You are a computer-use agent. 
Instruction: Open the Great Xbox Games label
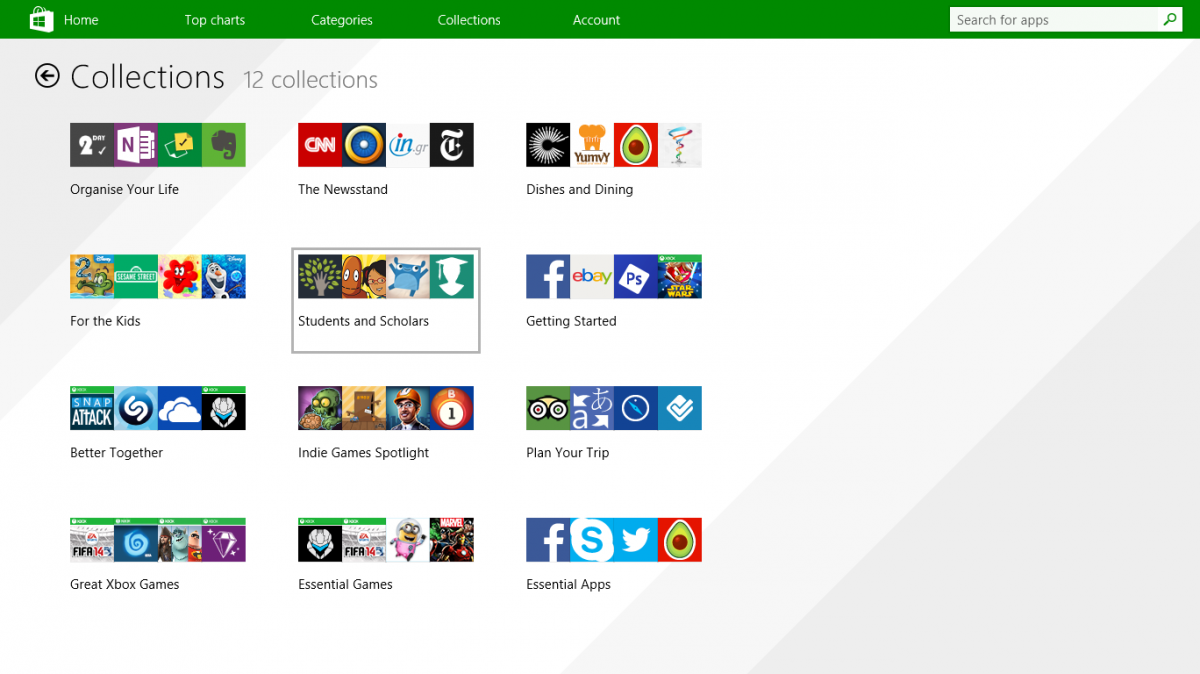(x=124, y=584)
